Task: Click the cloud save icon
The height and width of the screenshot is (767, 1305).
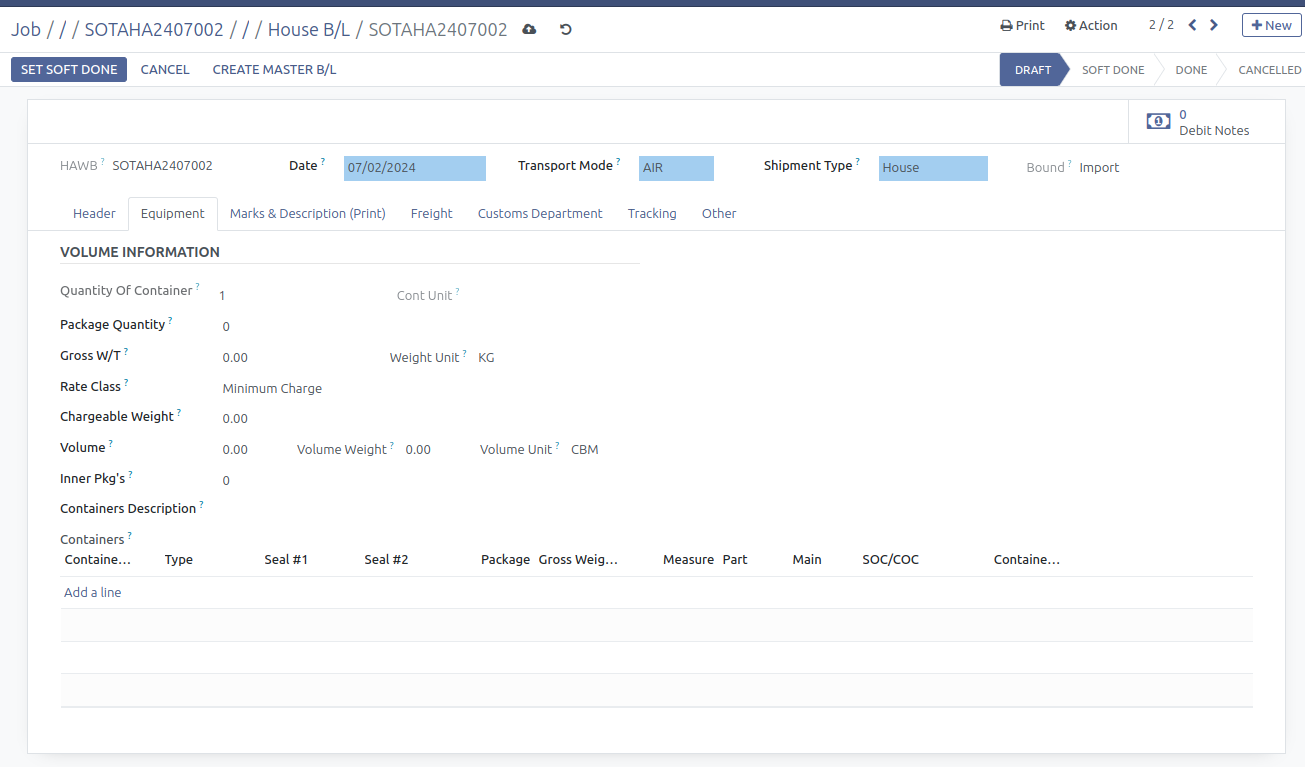Action: coord(529,30)
